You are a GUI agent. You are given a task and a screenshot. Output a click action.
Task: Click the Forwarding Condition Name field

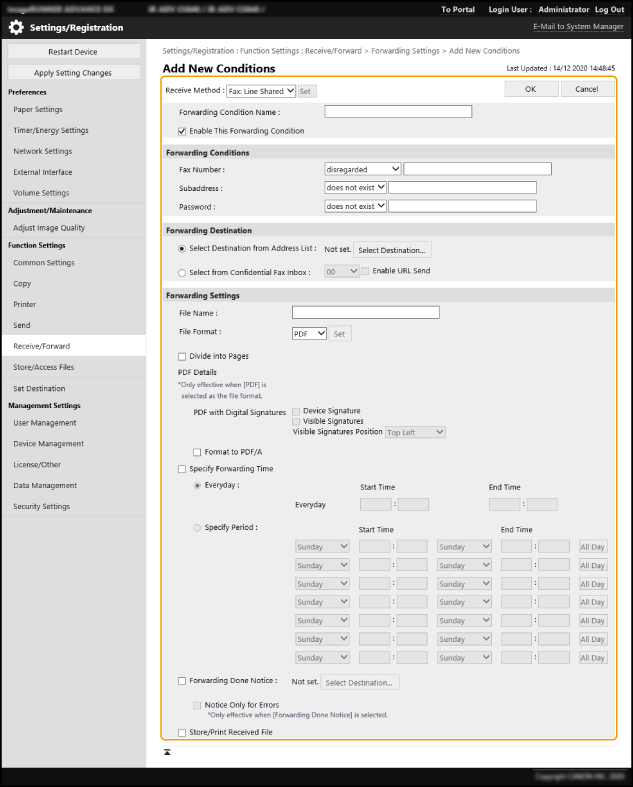pos(397,112)
